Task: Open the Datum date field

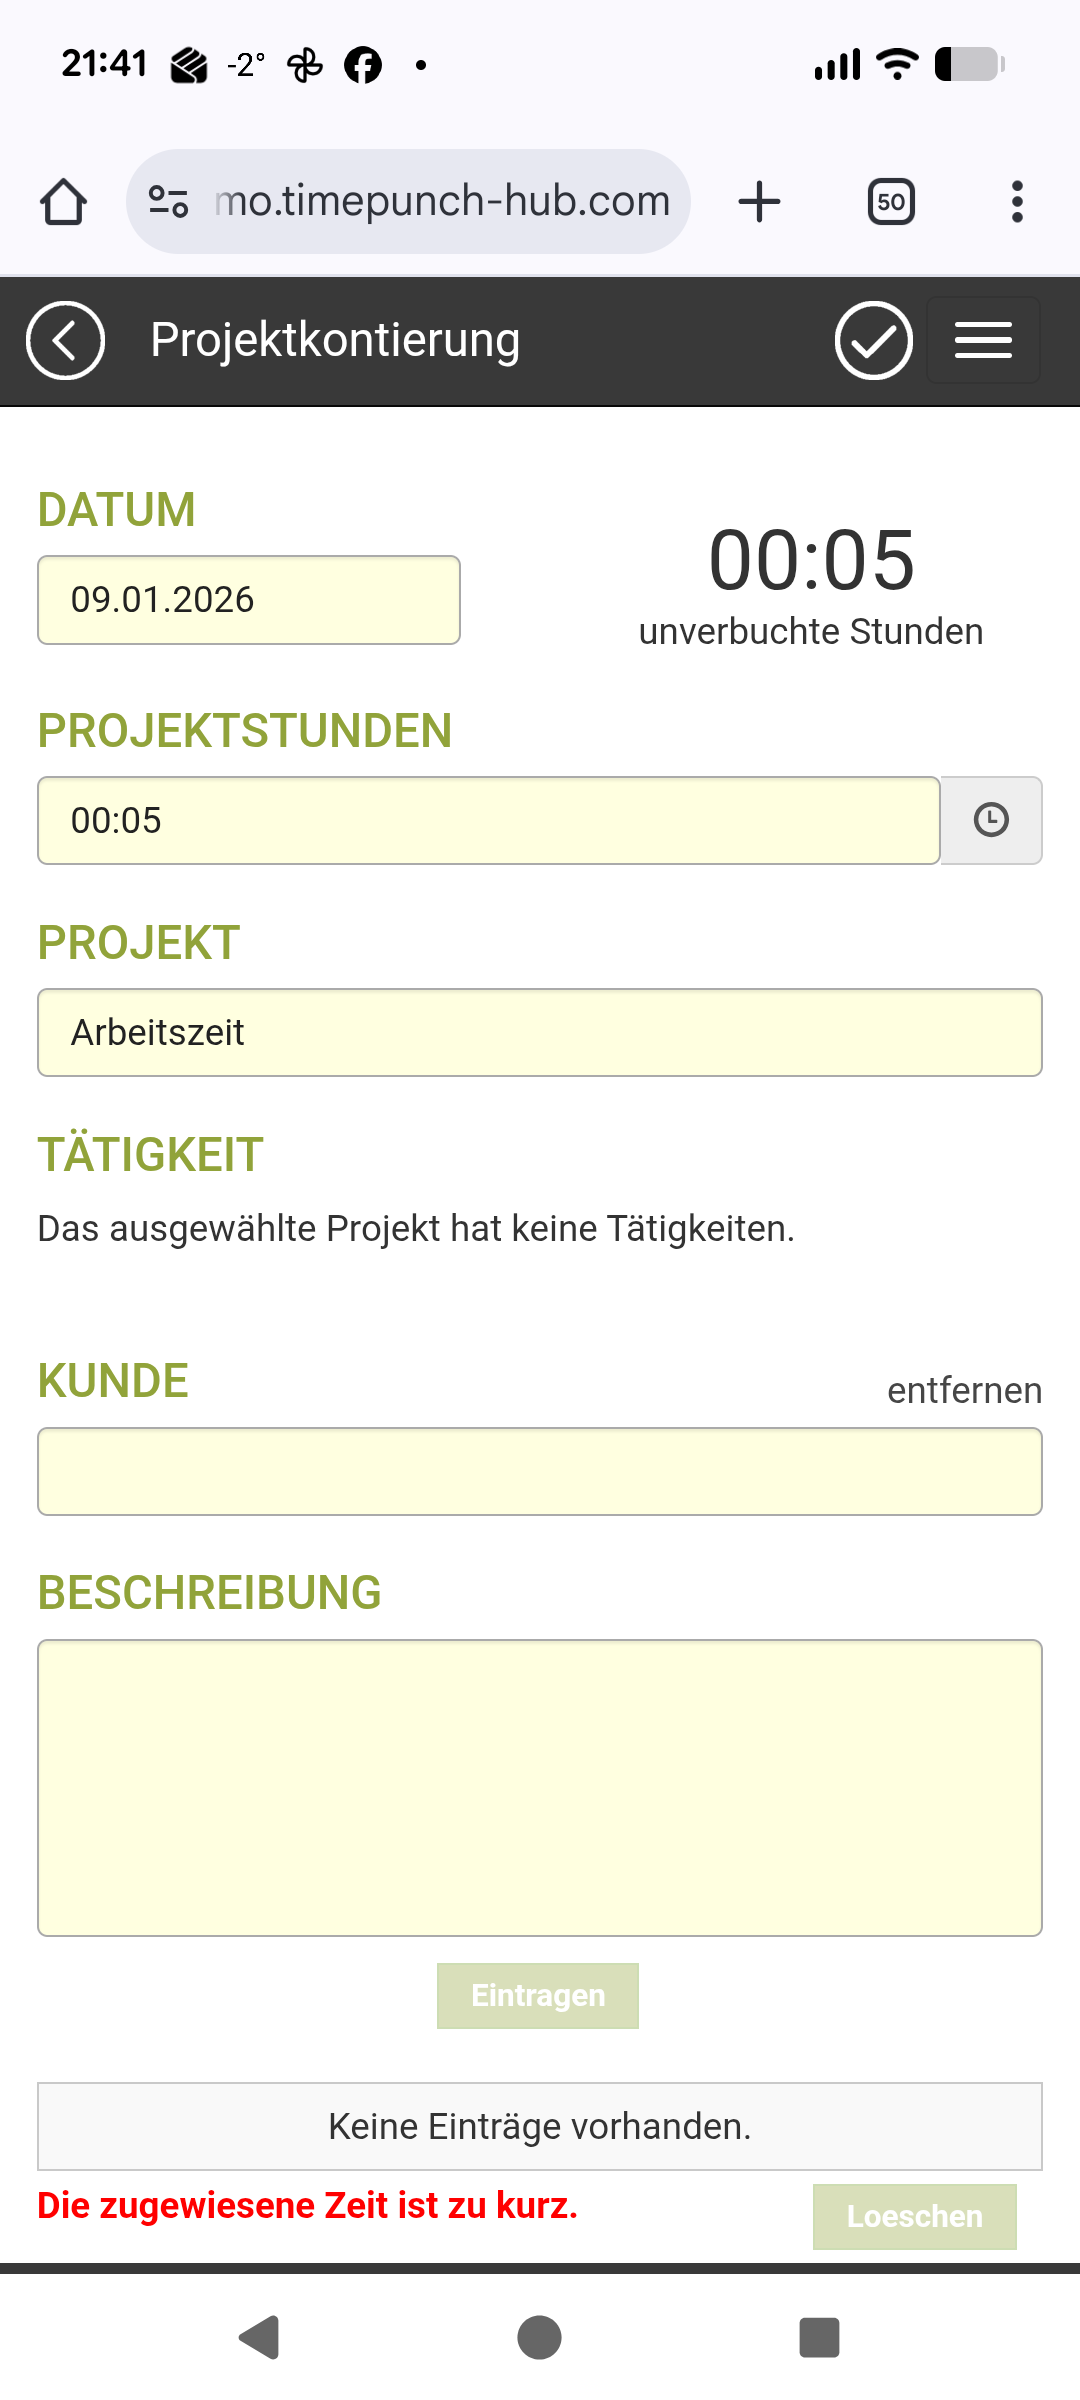Action: tap(249, 600)
